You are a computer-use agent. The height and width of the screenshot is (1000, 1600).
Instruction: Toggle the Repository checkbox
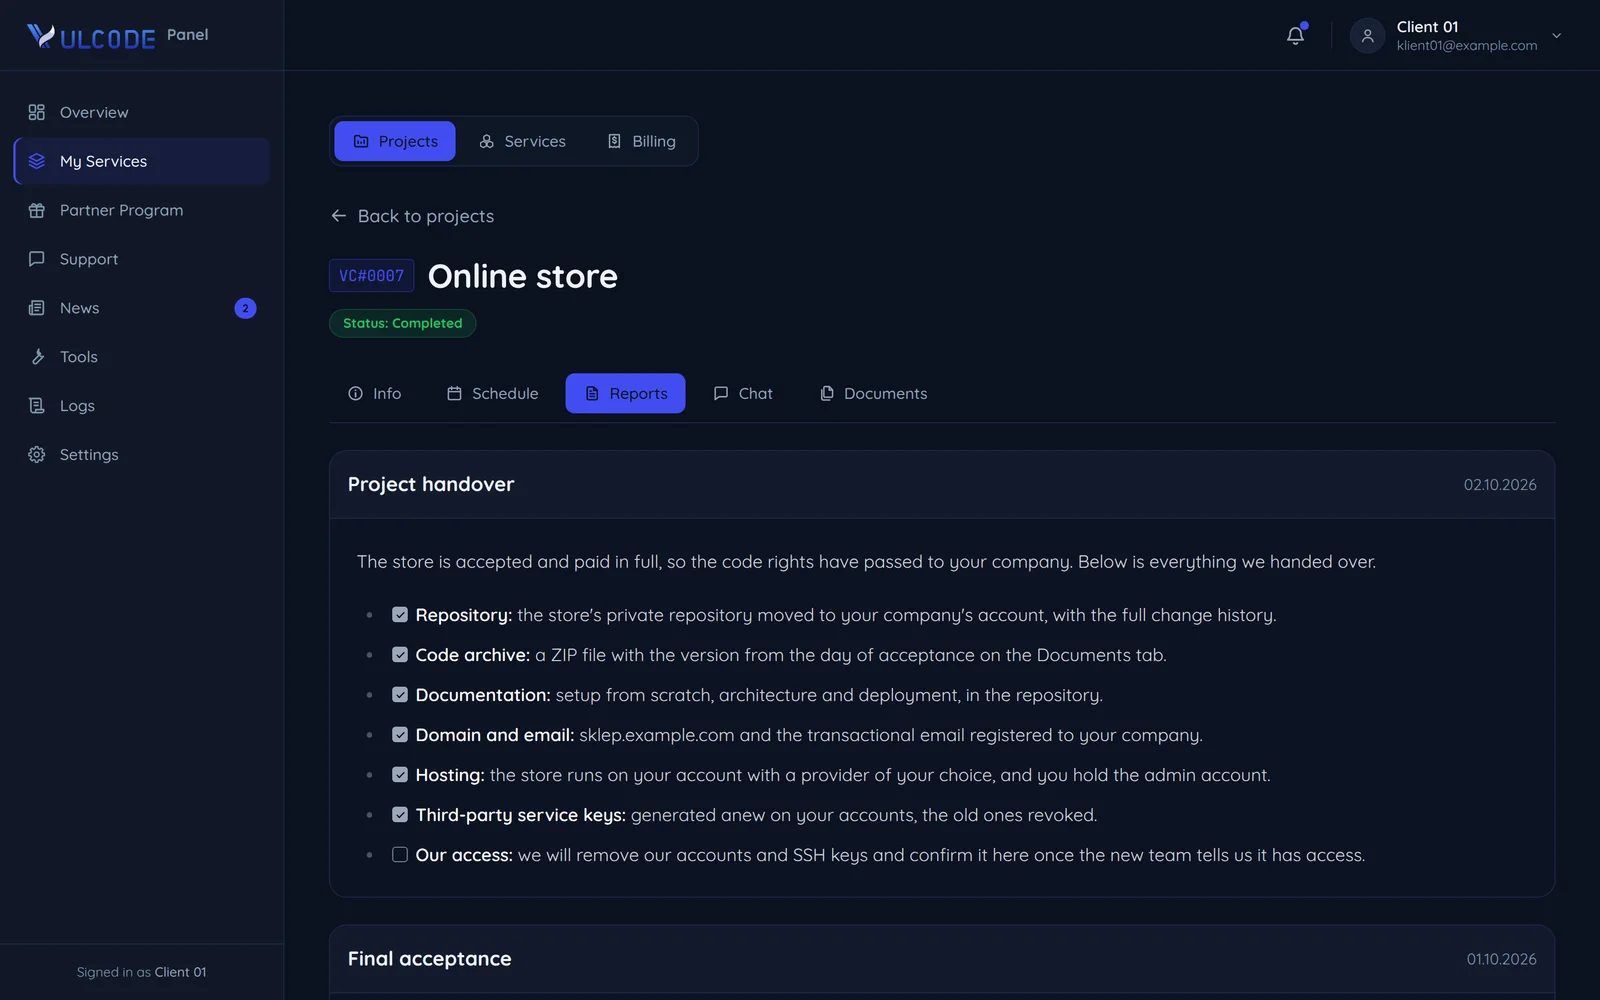[400, 615]
